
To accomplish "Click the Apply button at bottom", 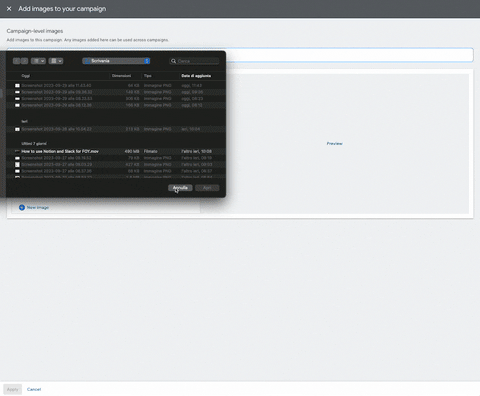I will pos(13,389).
